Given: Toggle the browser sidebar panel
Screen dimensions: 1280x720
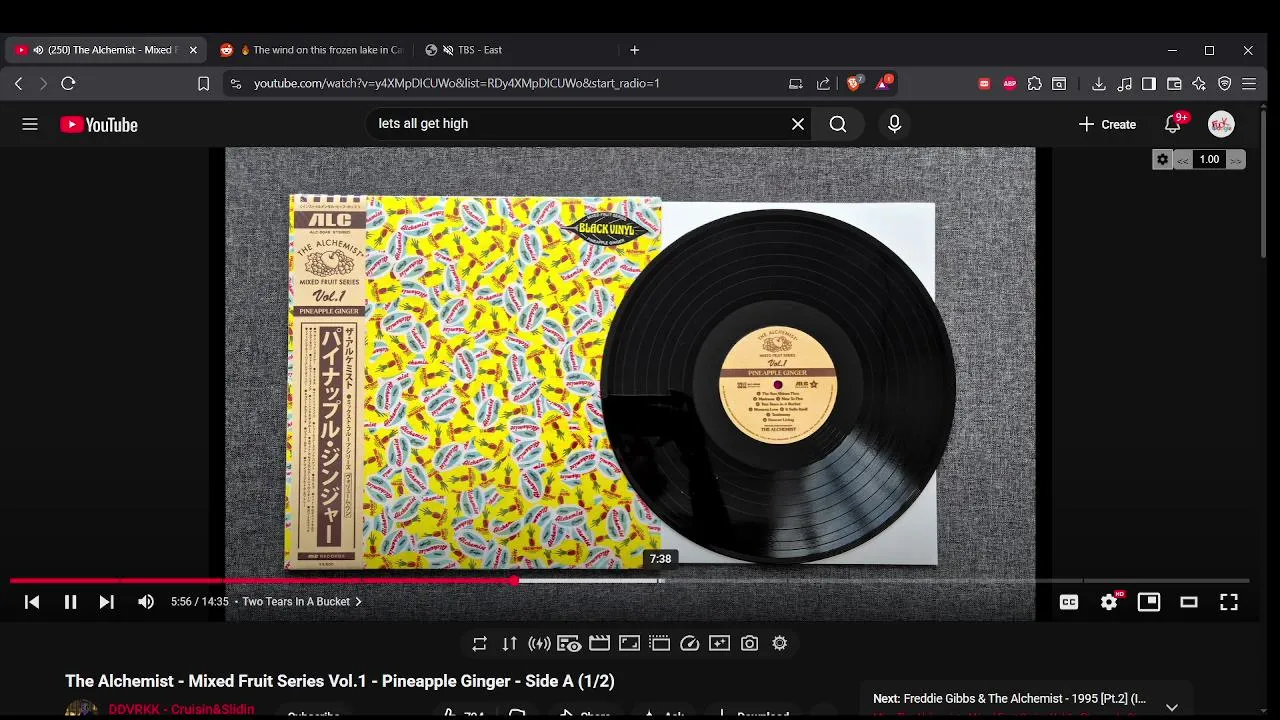Looking at the screenshot, I should click(1149, 84).
